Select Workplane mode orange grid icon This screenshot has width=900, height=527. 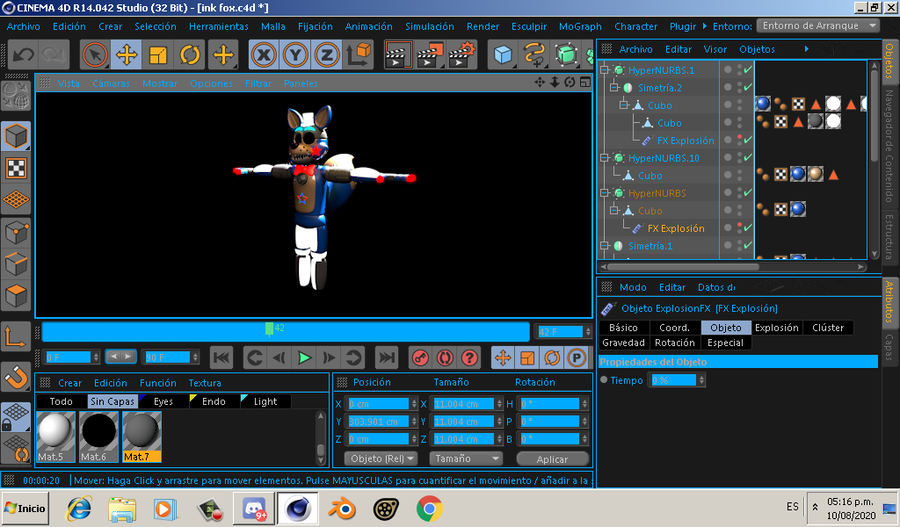15,199
